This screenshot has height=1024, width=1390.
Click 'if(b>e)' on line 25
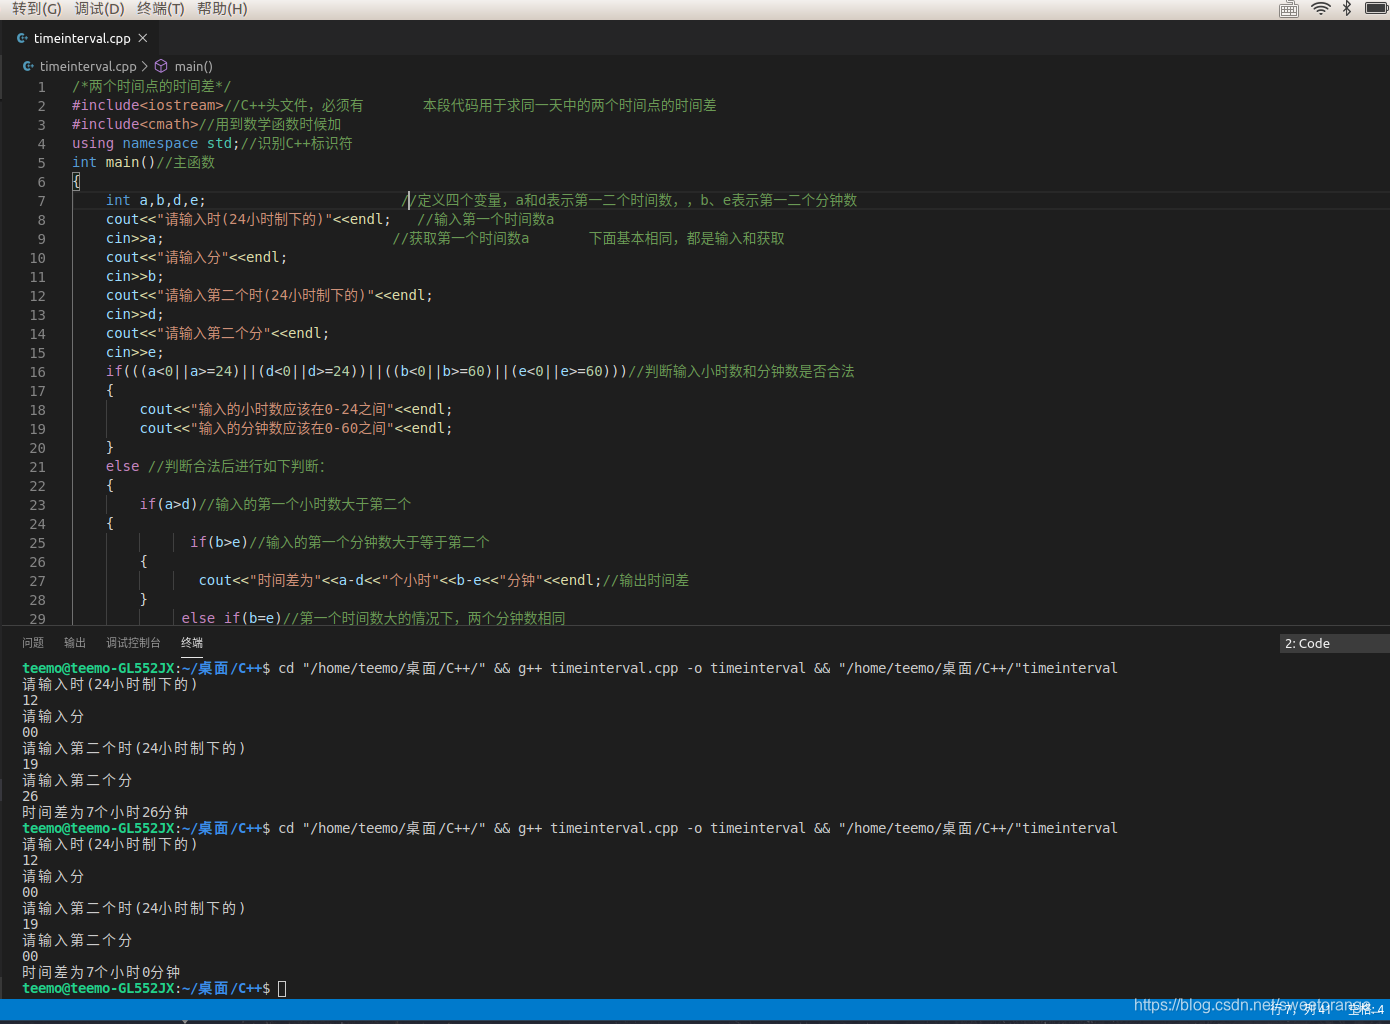point(219,542)
